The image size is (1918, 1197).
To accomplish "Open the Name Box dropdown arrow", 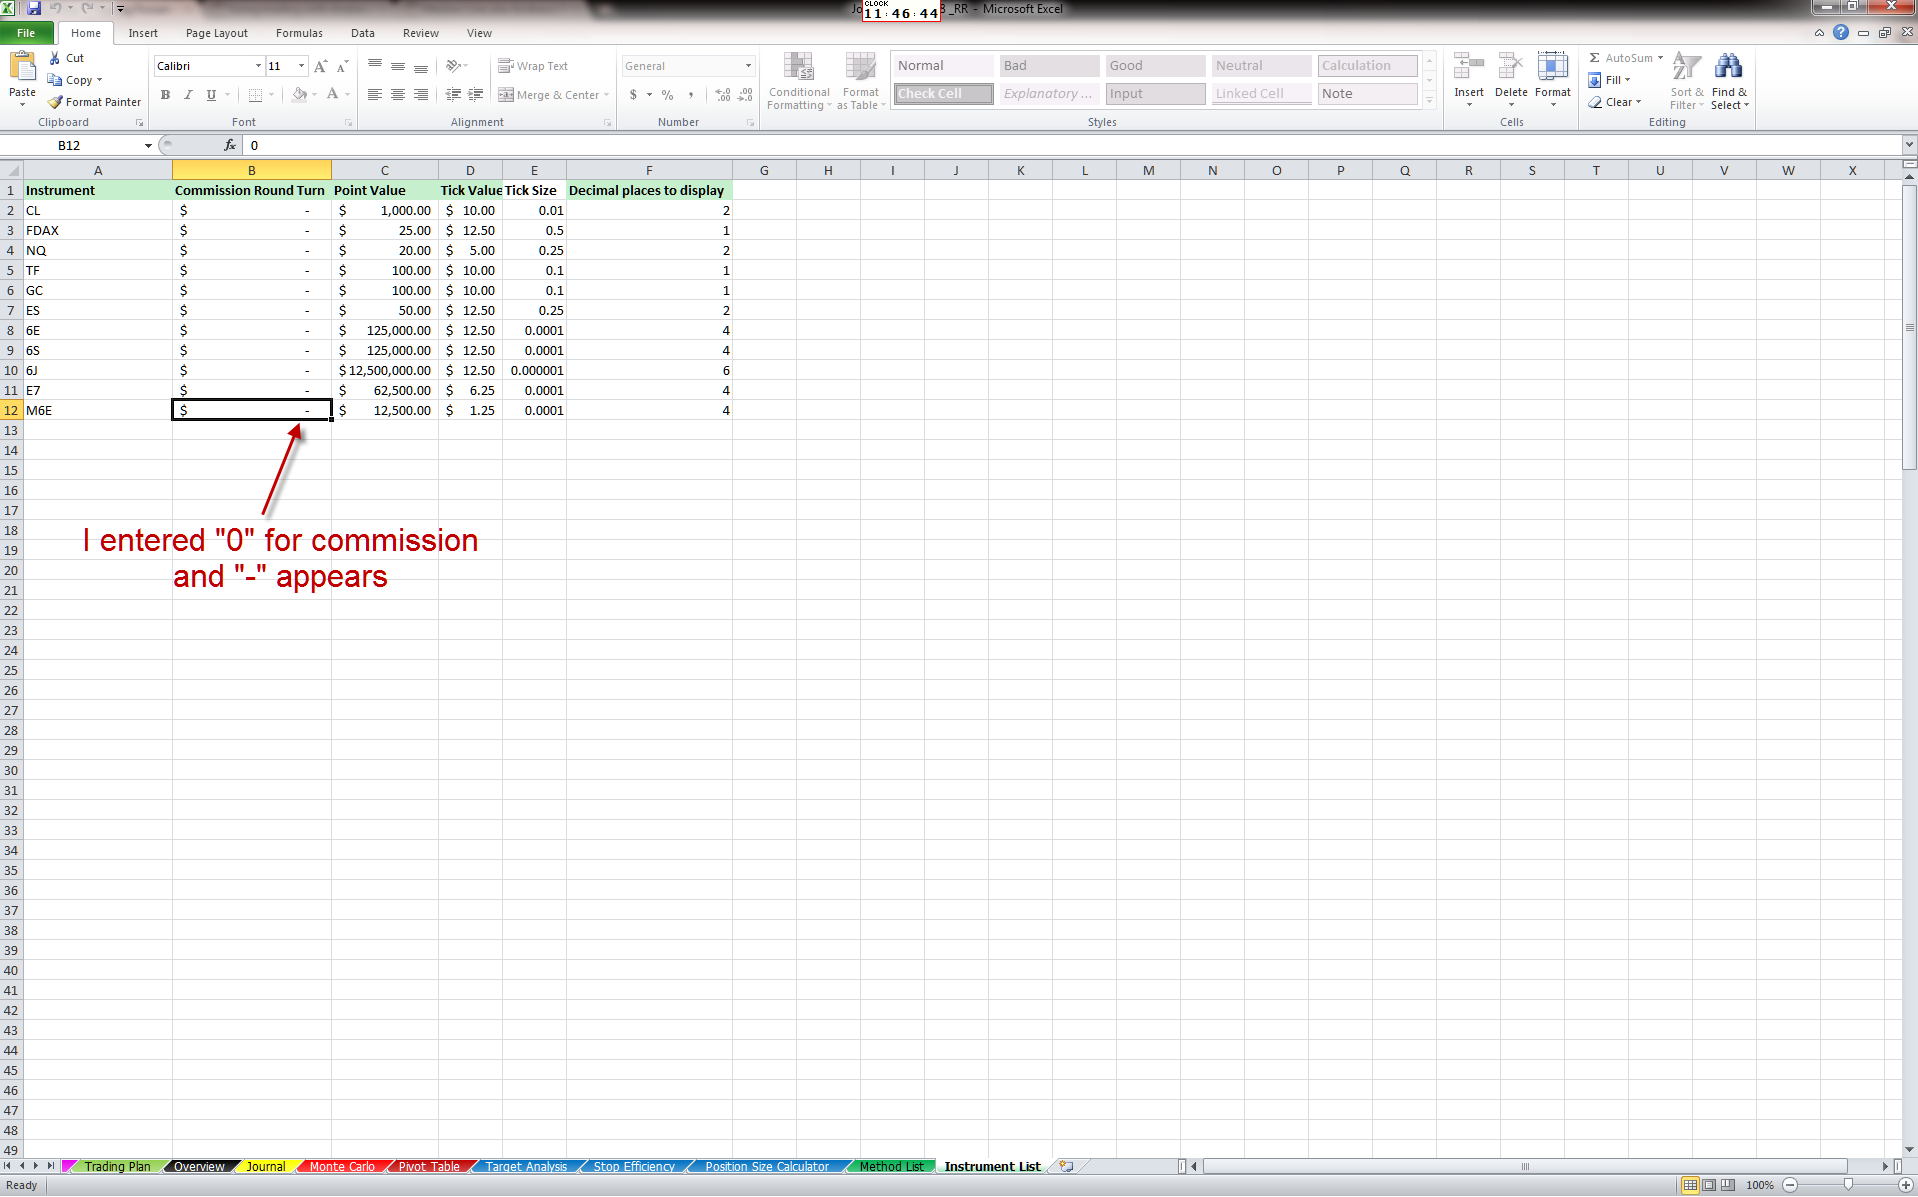I will pyautogui.click(x=148, y=146).
